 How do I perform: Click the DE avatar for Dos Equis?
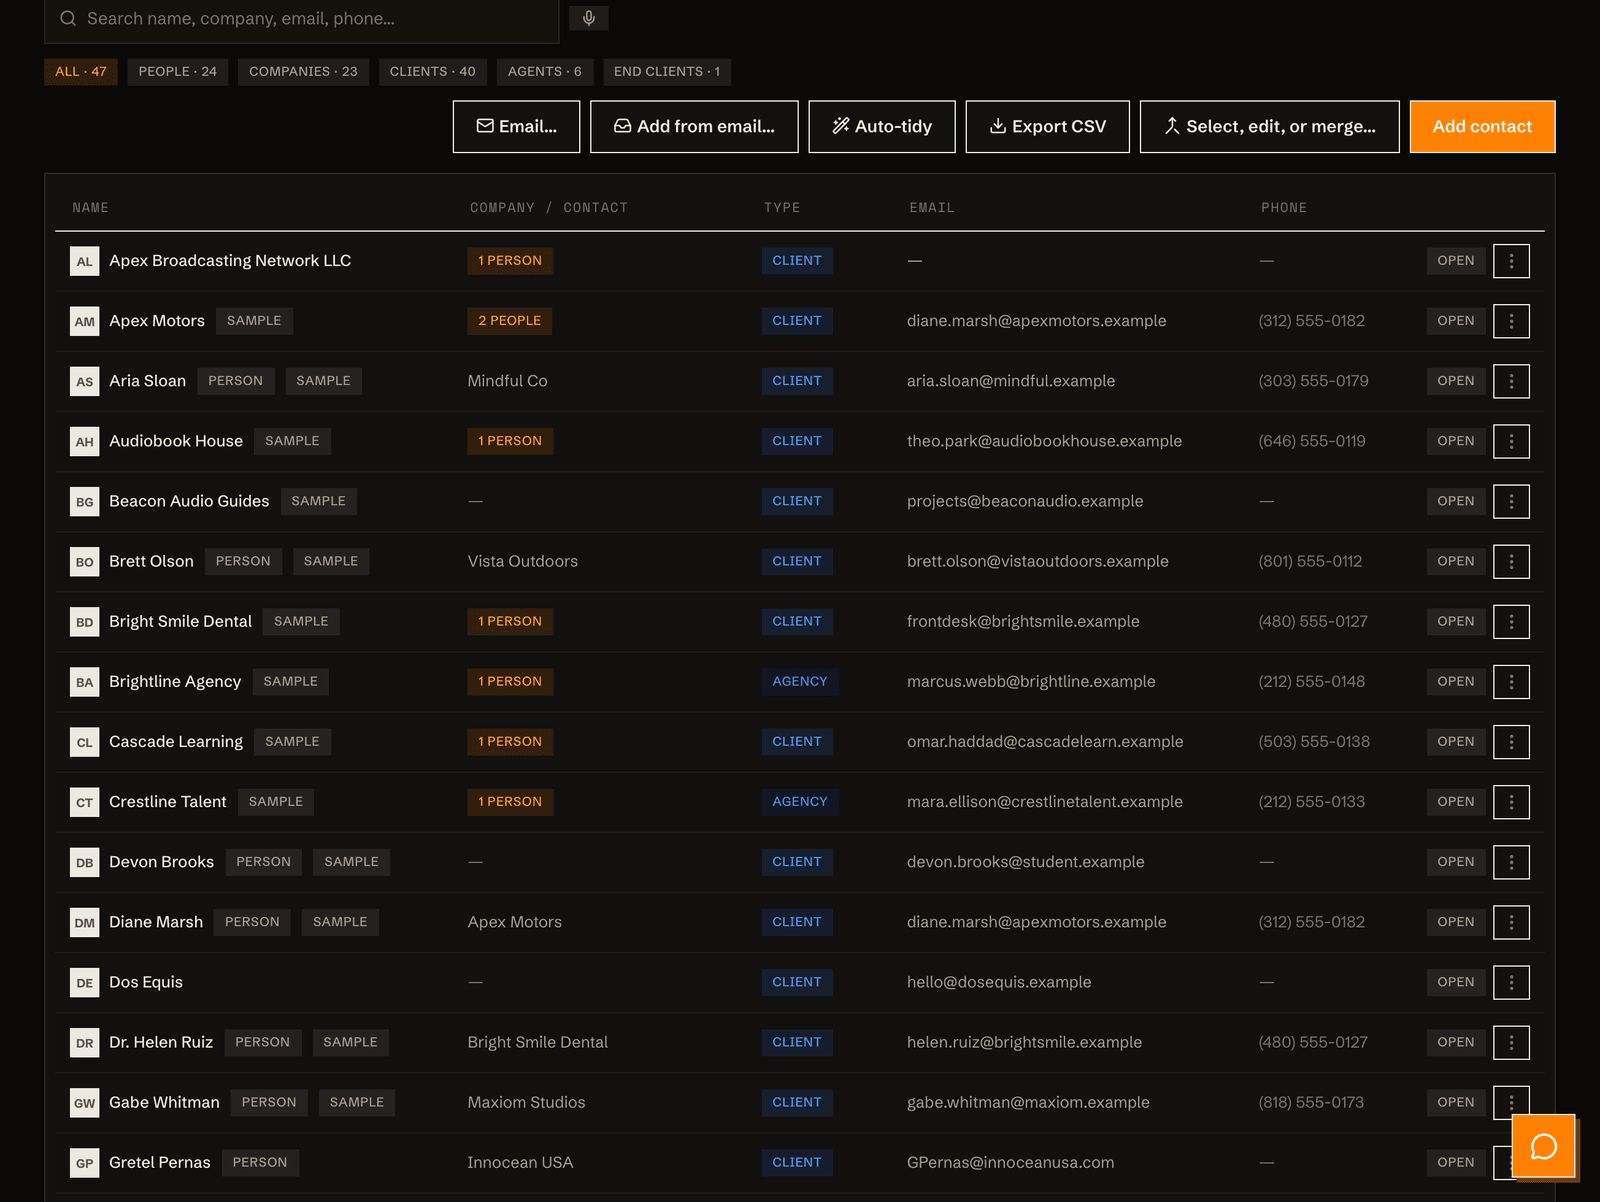click(x=85, y=982)
